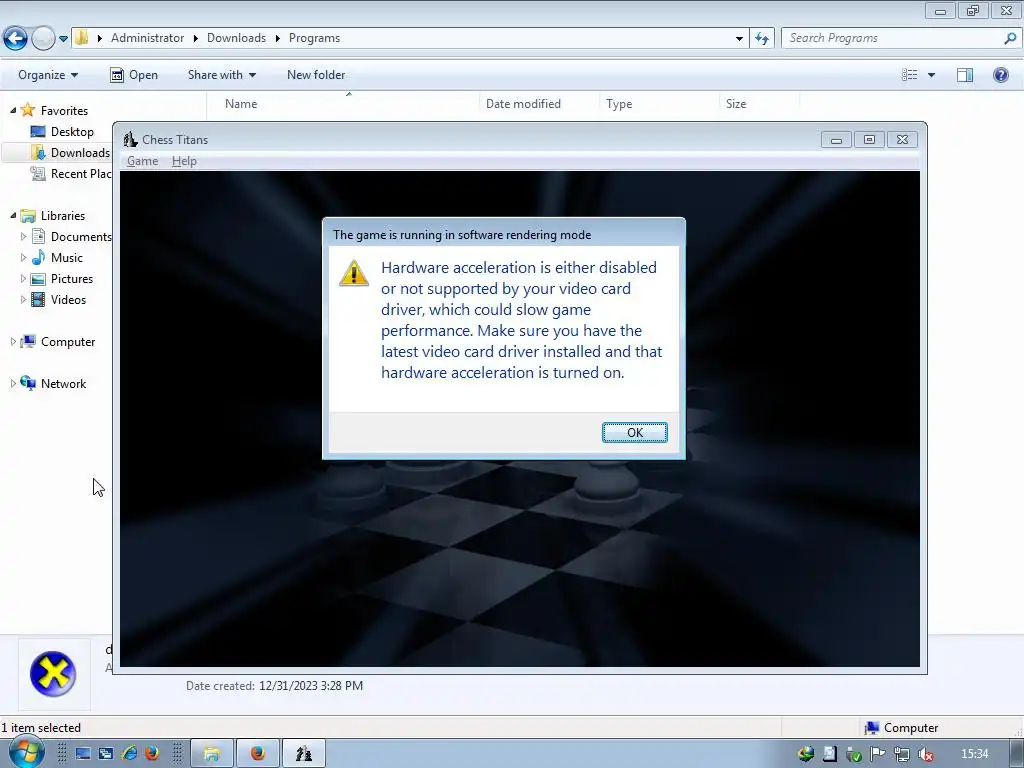
Task: Sort by the Date modified column
Action: (x=523, y=103)
